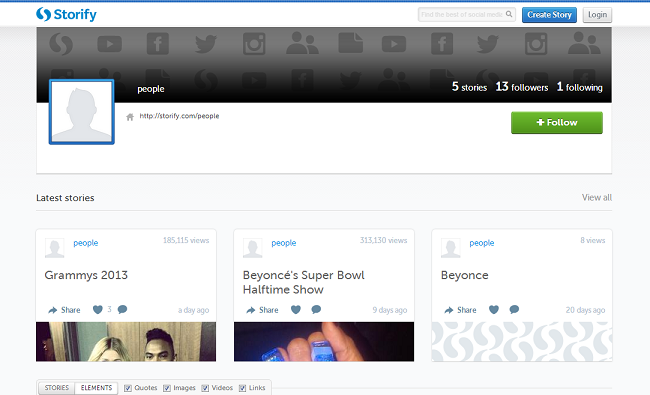Click the 313,130 views text
Screen dimensions: 650x395
click(383, 240)
